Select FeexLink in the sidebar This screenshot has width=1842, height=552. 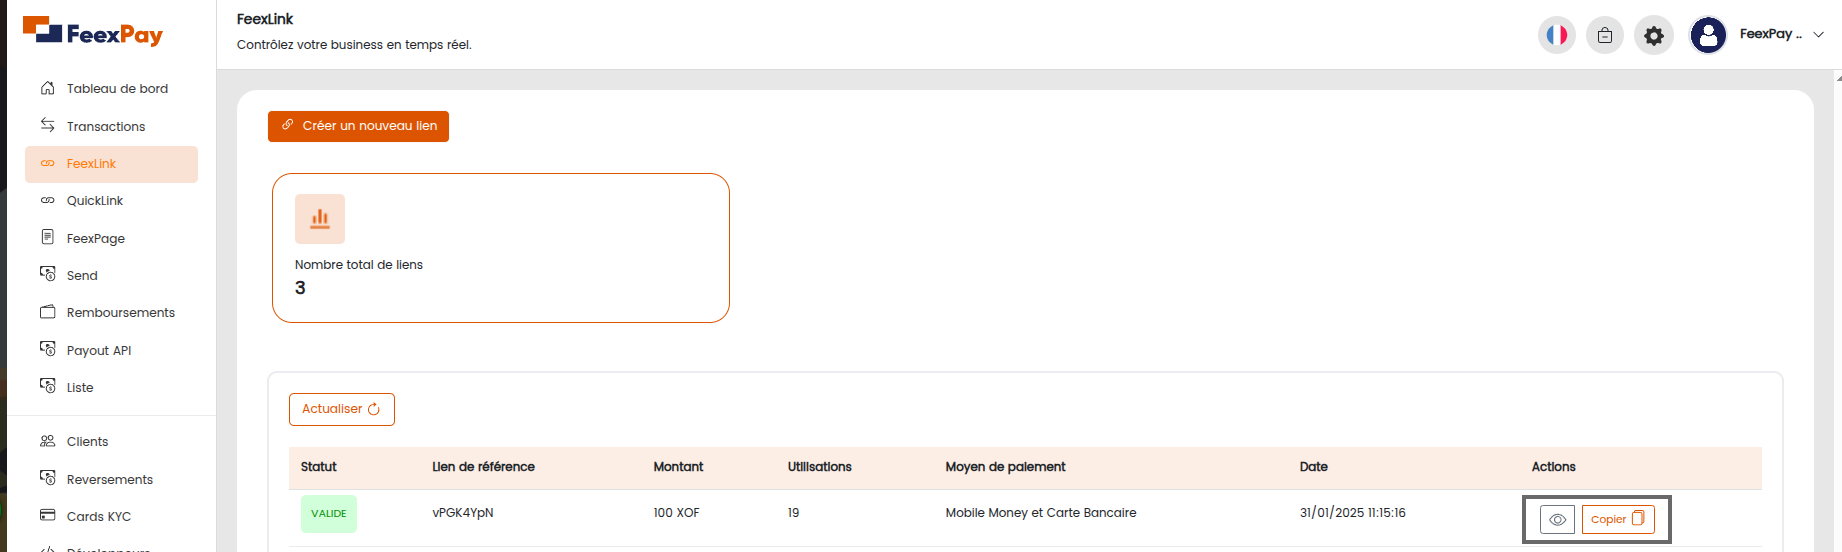tap(111, 164)
